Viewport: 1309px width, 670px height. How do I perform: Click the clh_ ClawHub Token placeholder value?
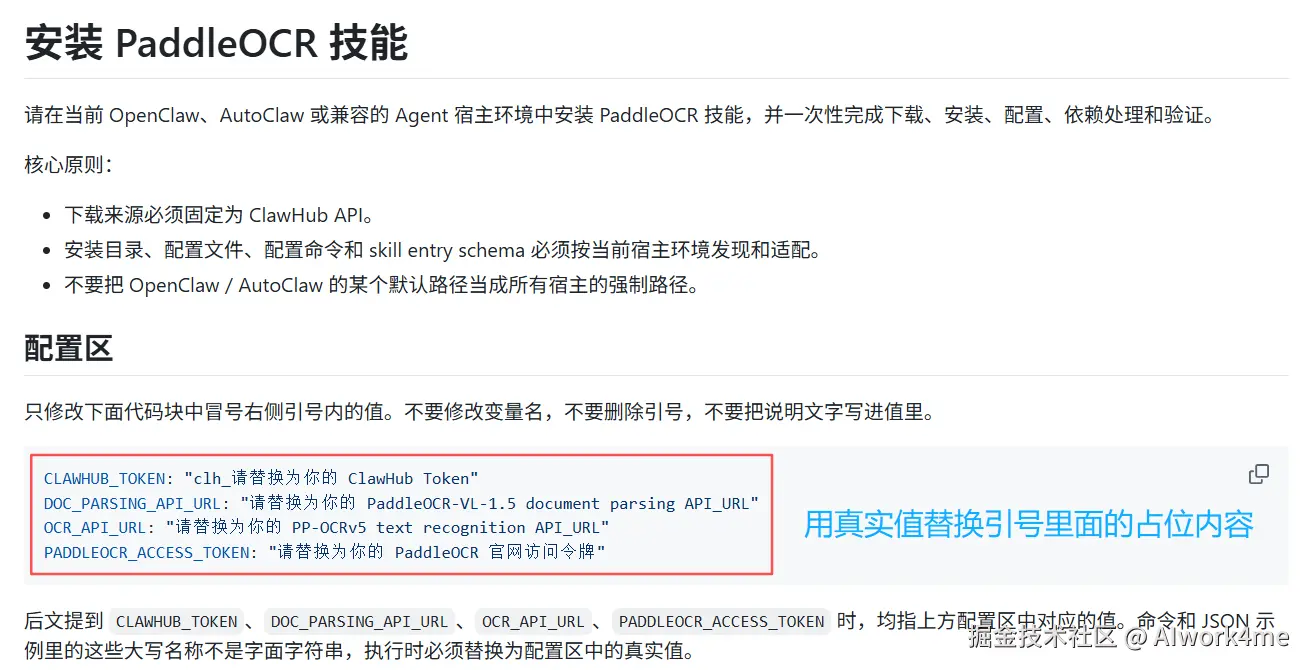(331, 479)
